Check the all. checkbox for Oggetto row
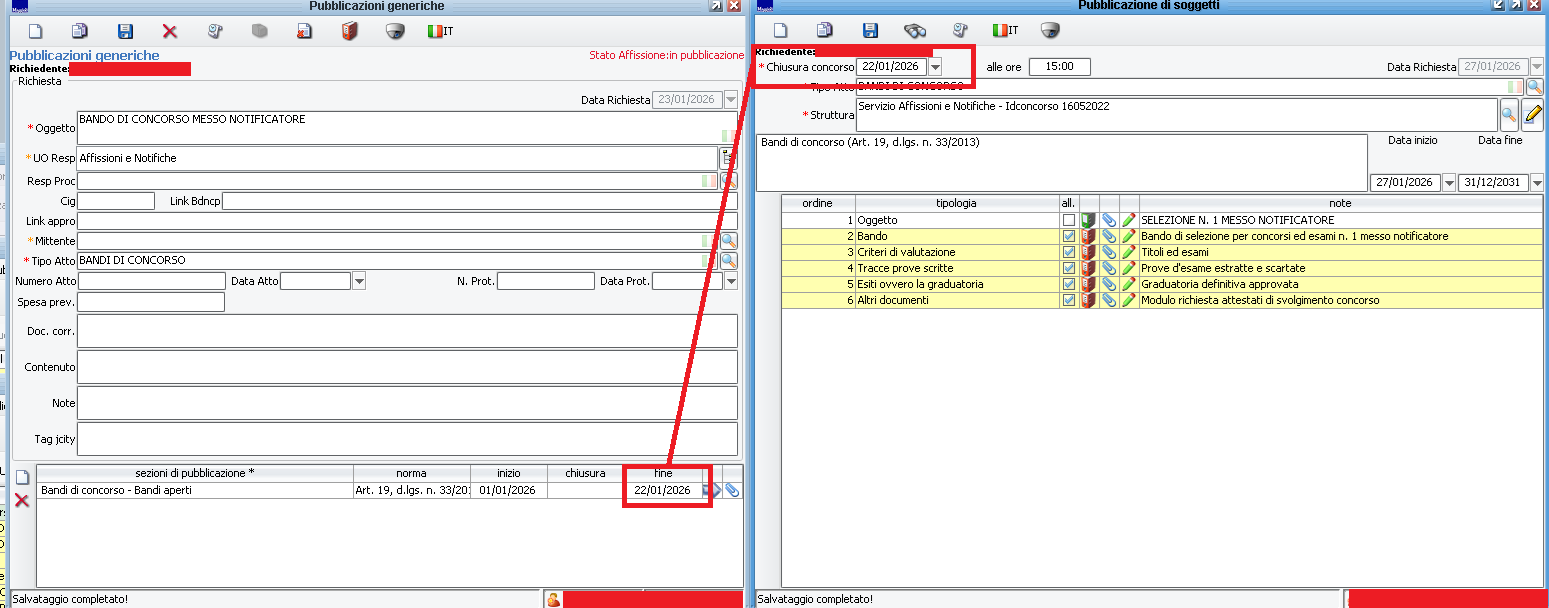The height and width of the screenshot is (608, 1549). coord(1069,220)
